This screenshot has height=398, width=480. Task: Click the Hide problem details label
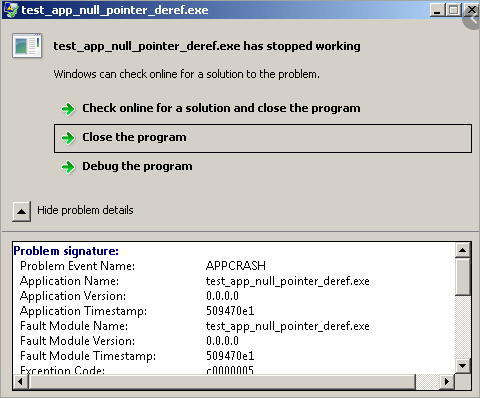tap(85, 210)
